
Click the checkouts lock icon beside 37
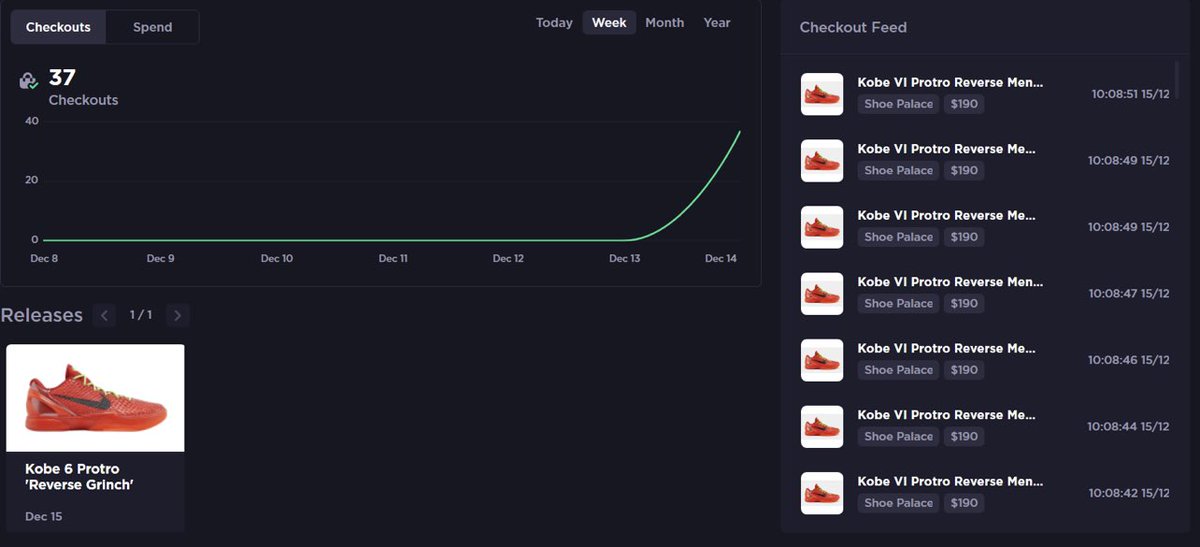click(x=29, y=81)
